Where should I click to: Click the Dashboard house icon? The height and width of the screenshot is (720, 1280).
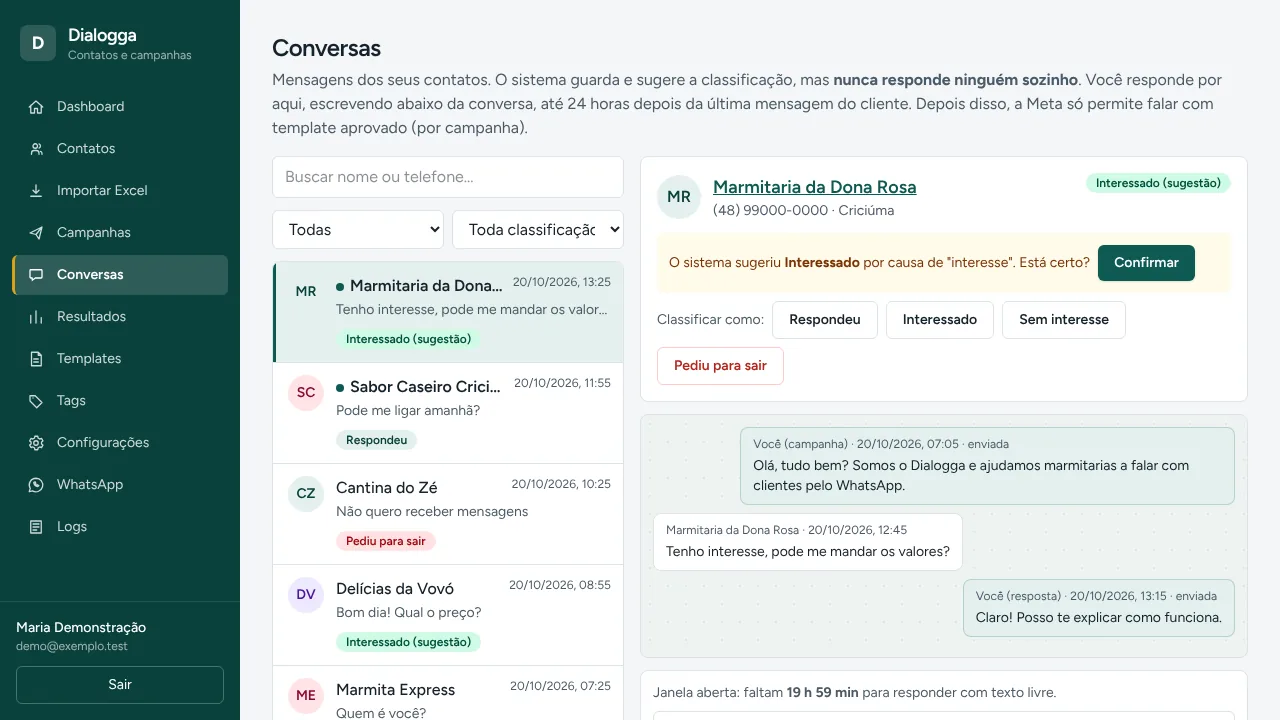36,107
